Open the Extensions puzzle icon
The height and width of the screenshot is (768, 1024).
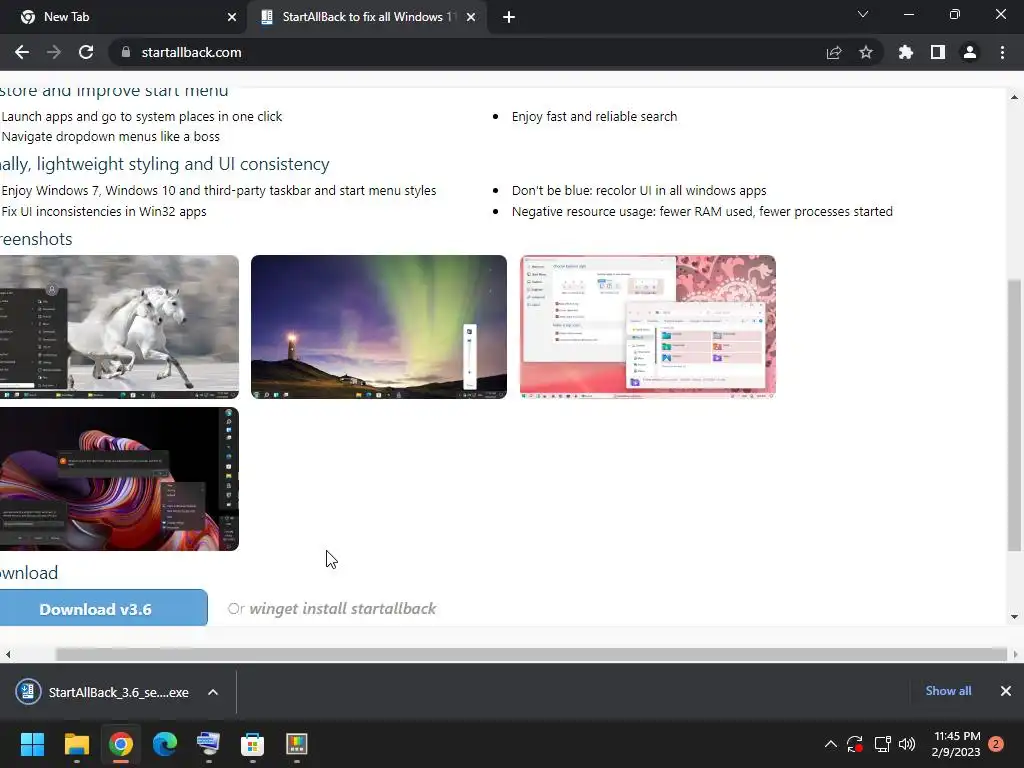click(906, 52)
